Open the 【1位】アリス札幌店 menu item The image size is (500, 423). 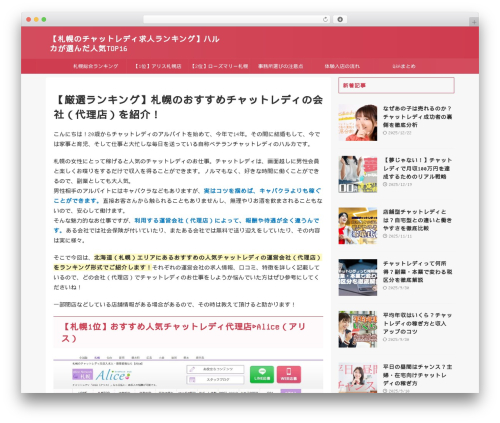pos(158,66)
